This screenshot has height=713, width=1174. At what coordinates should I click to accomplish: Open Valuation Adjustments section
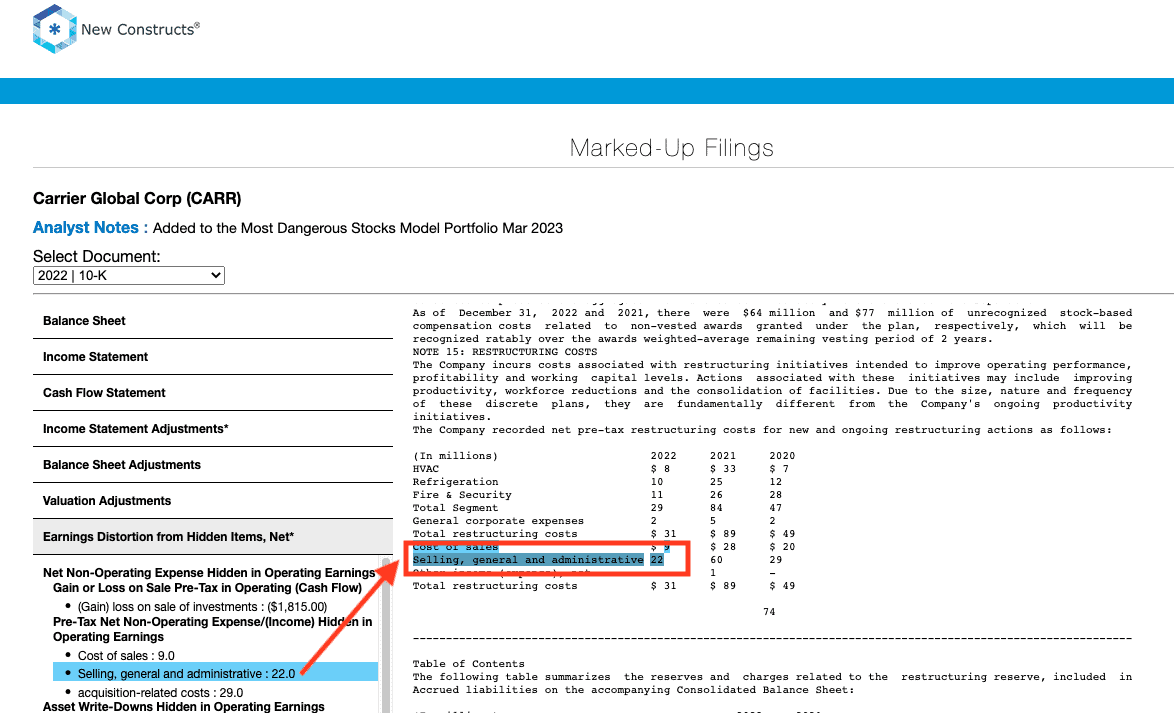pyautogui.click(x=213, y=500)
